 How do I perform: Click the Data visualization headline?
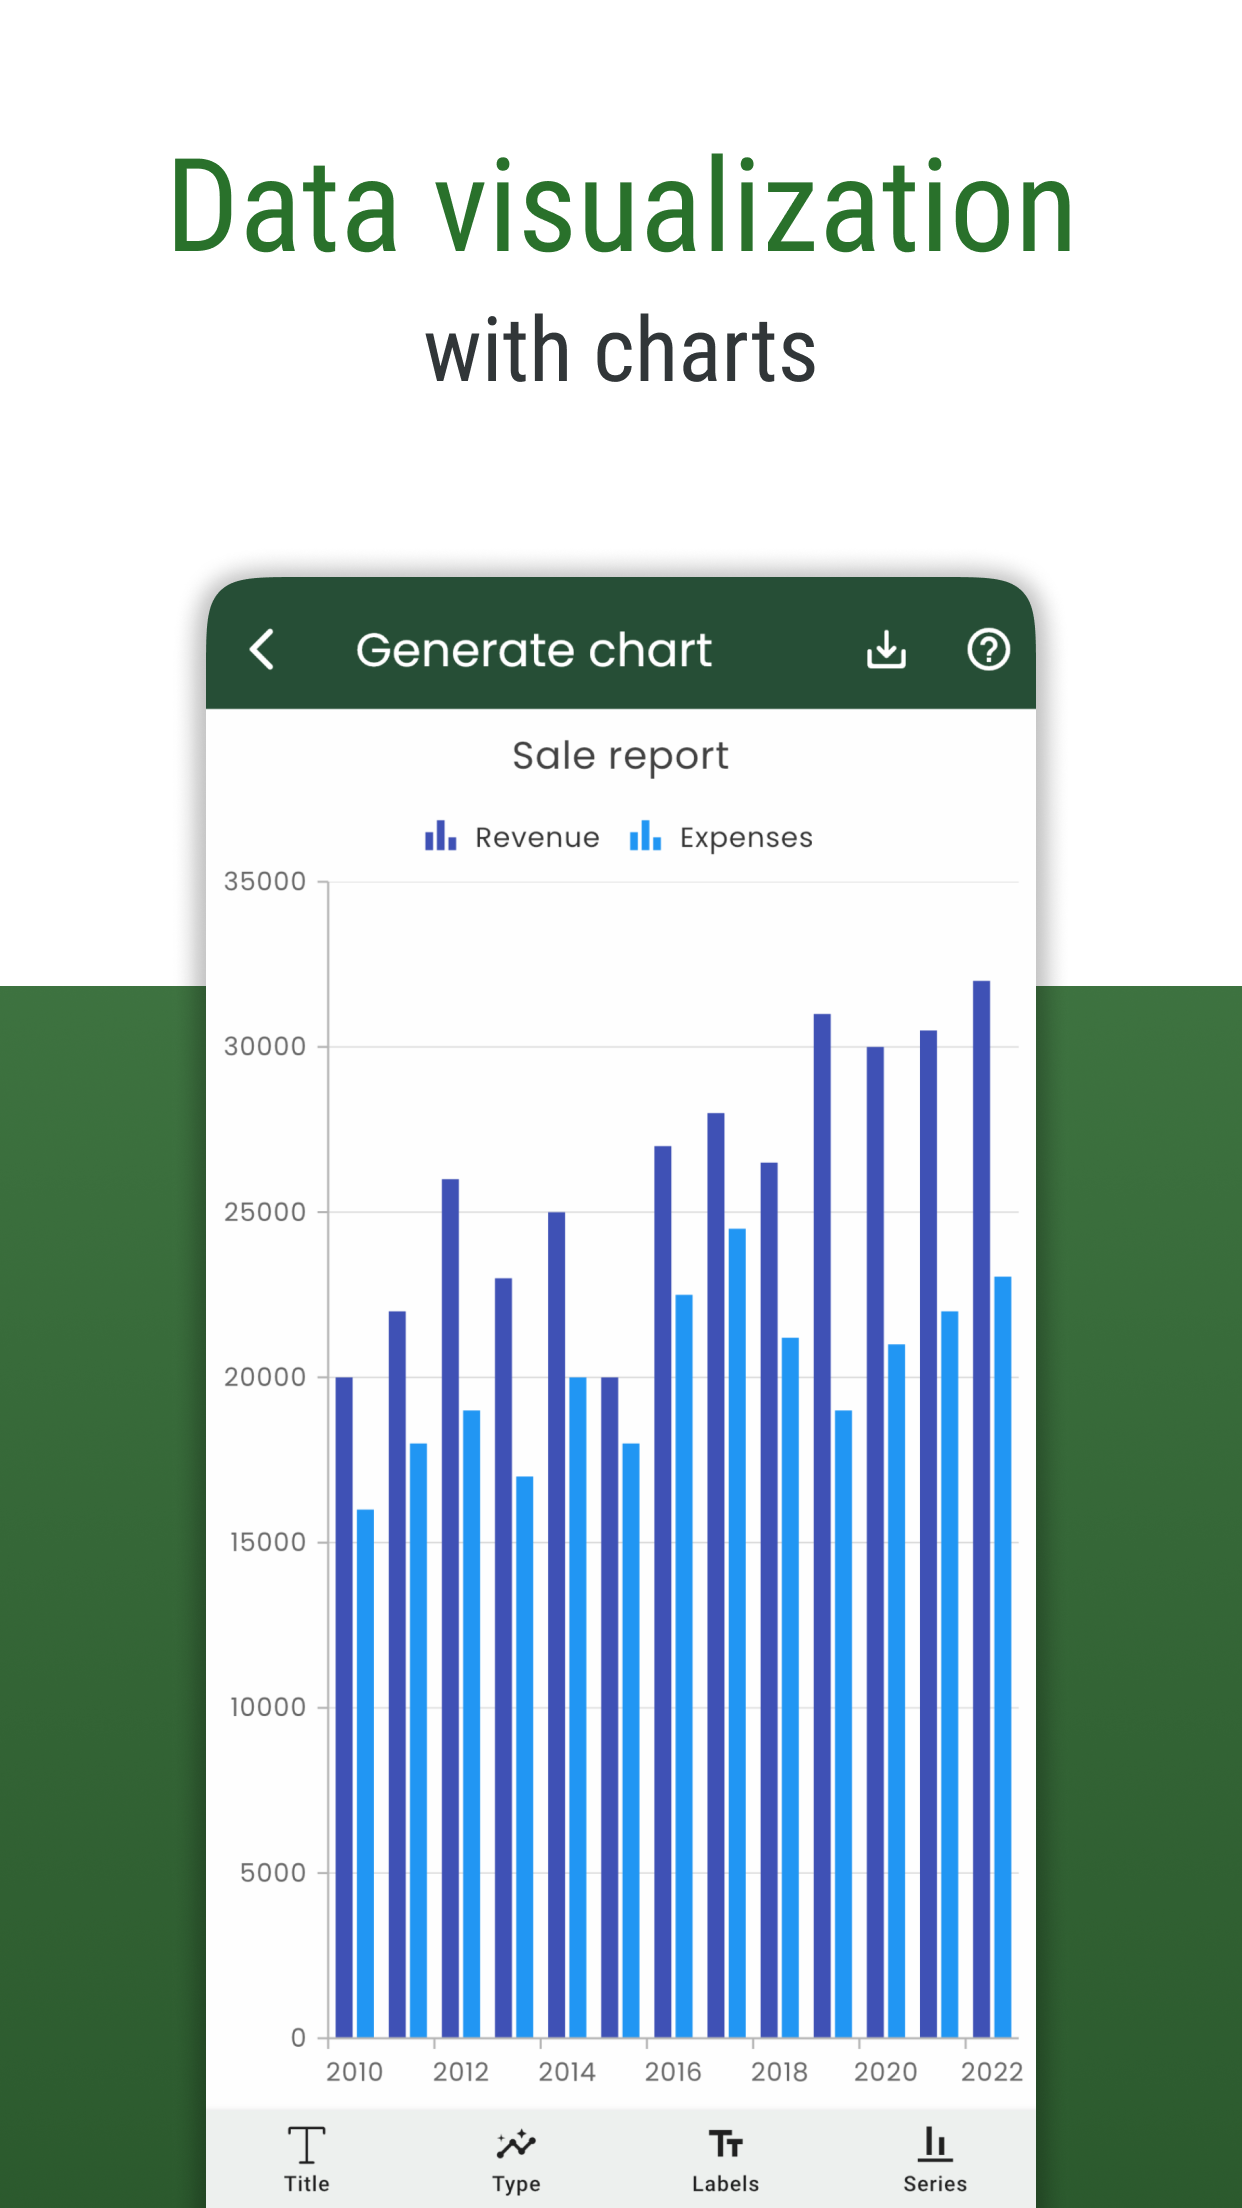621,205
